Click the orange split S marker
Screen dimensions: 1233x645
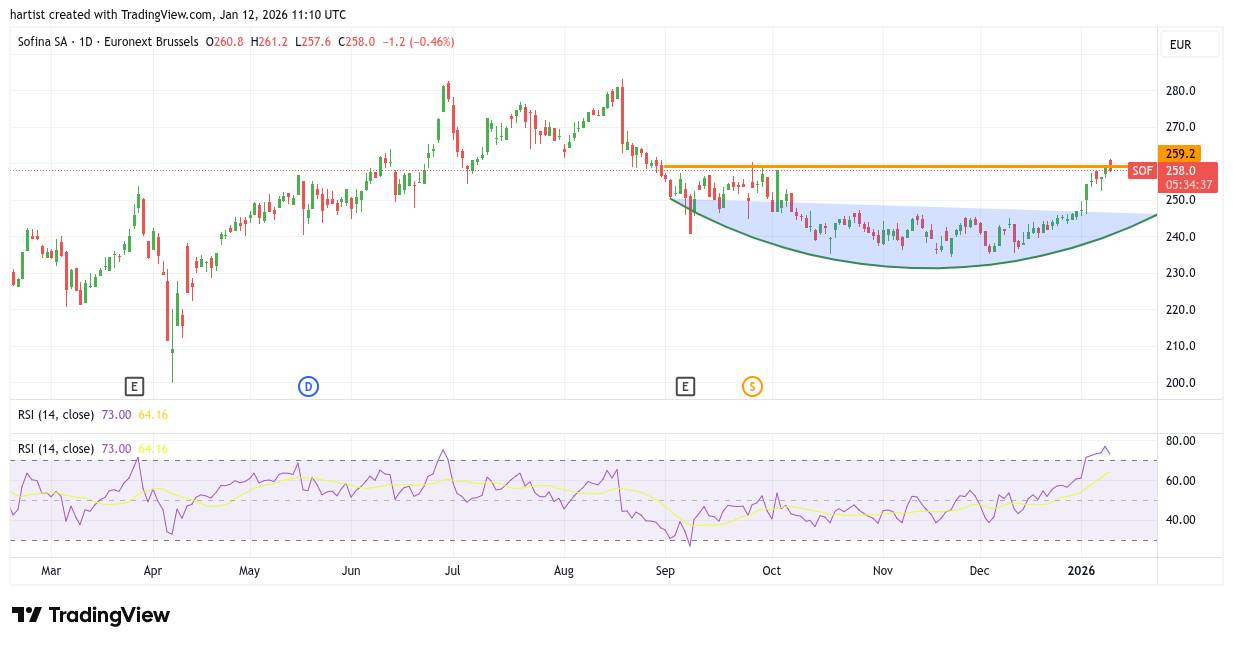pos(752,386)
